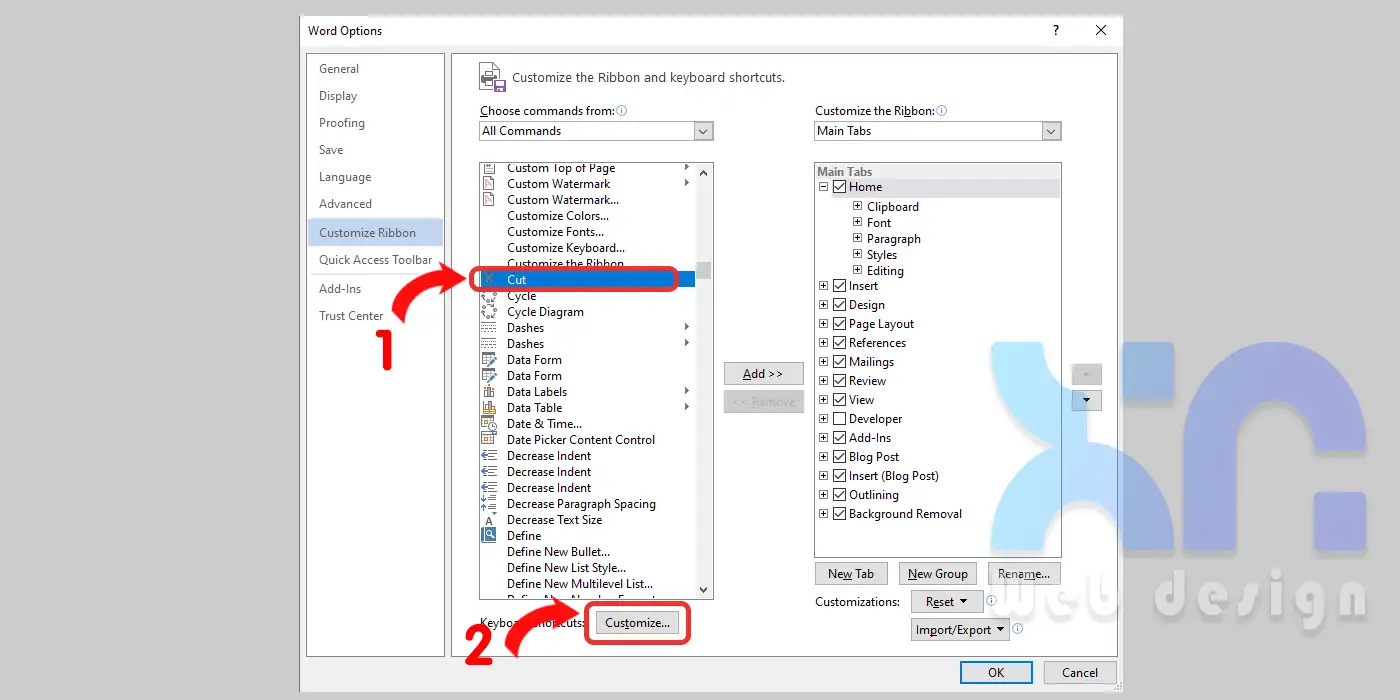Uncheck the Design tab checkbox

coord(840,305)
